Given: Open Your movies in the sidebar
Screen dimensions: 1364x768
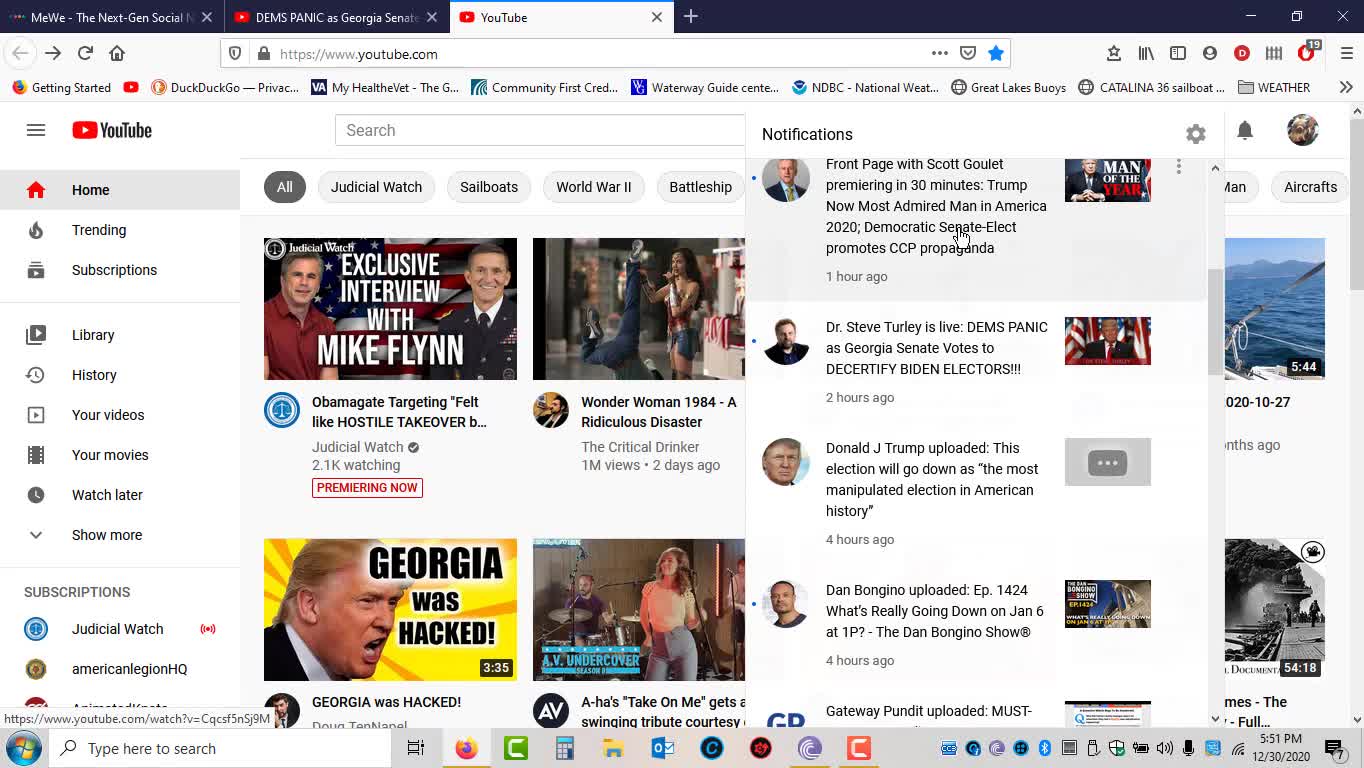Looking at the screenshot, I should (x=120, y=455).
